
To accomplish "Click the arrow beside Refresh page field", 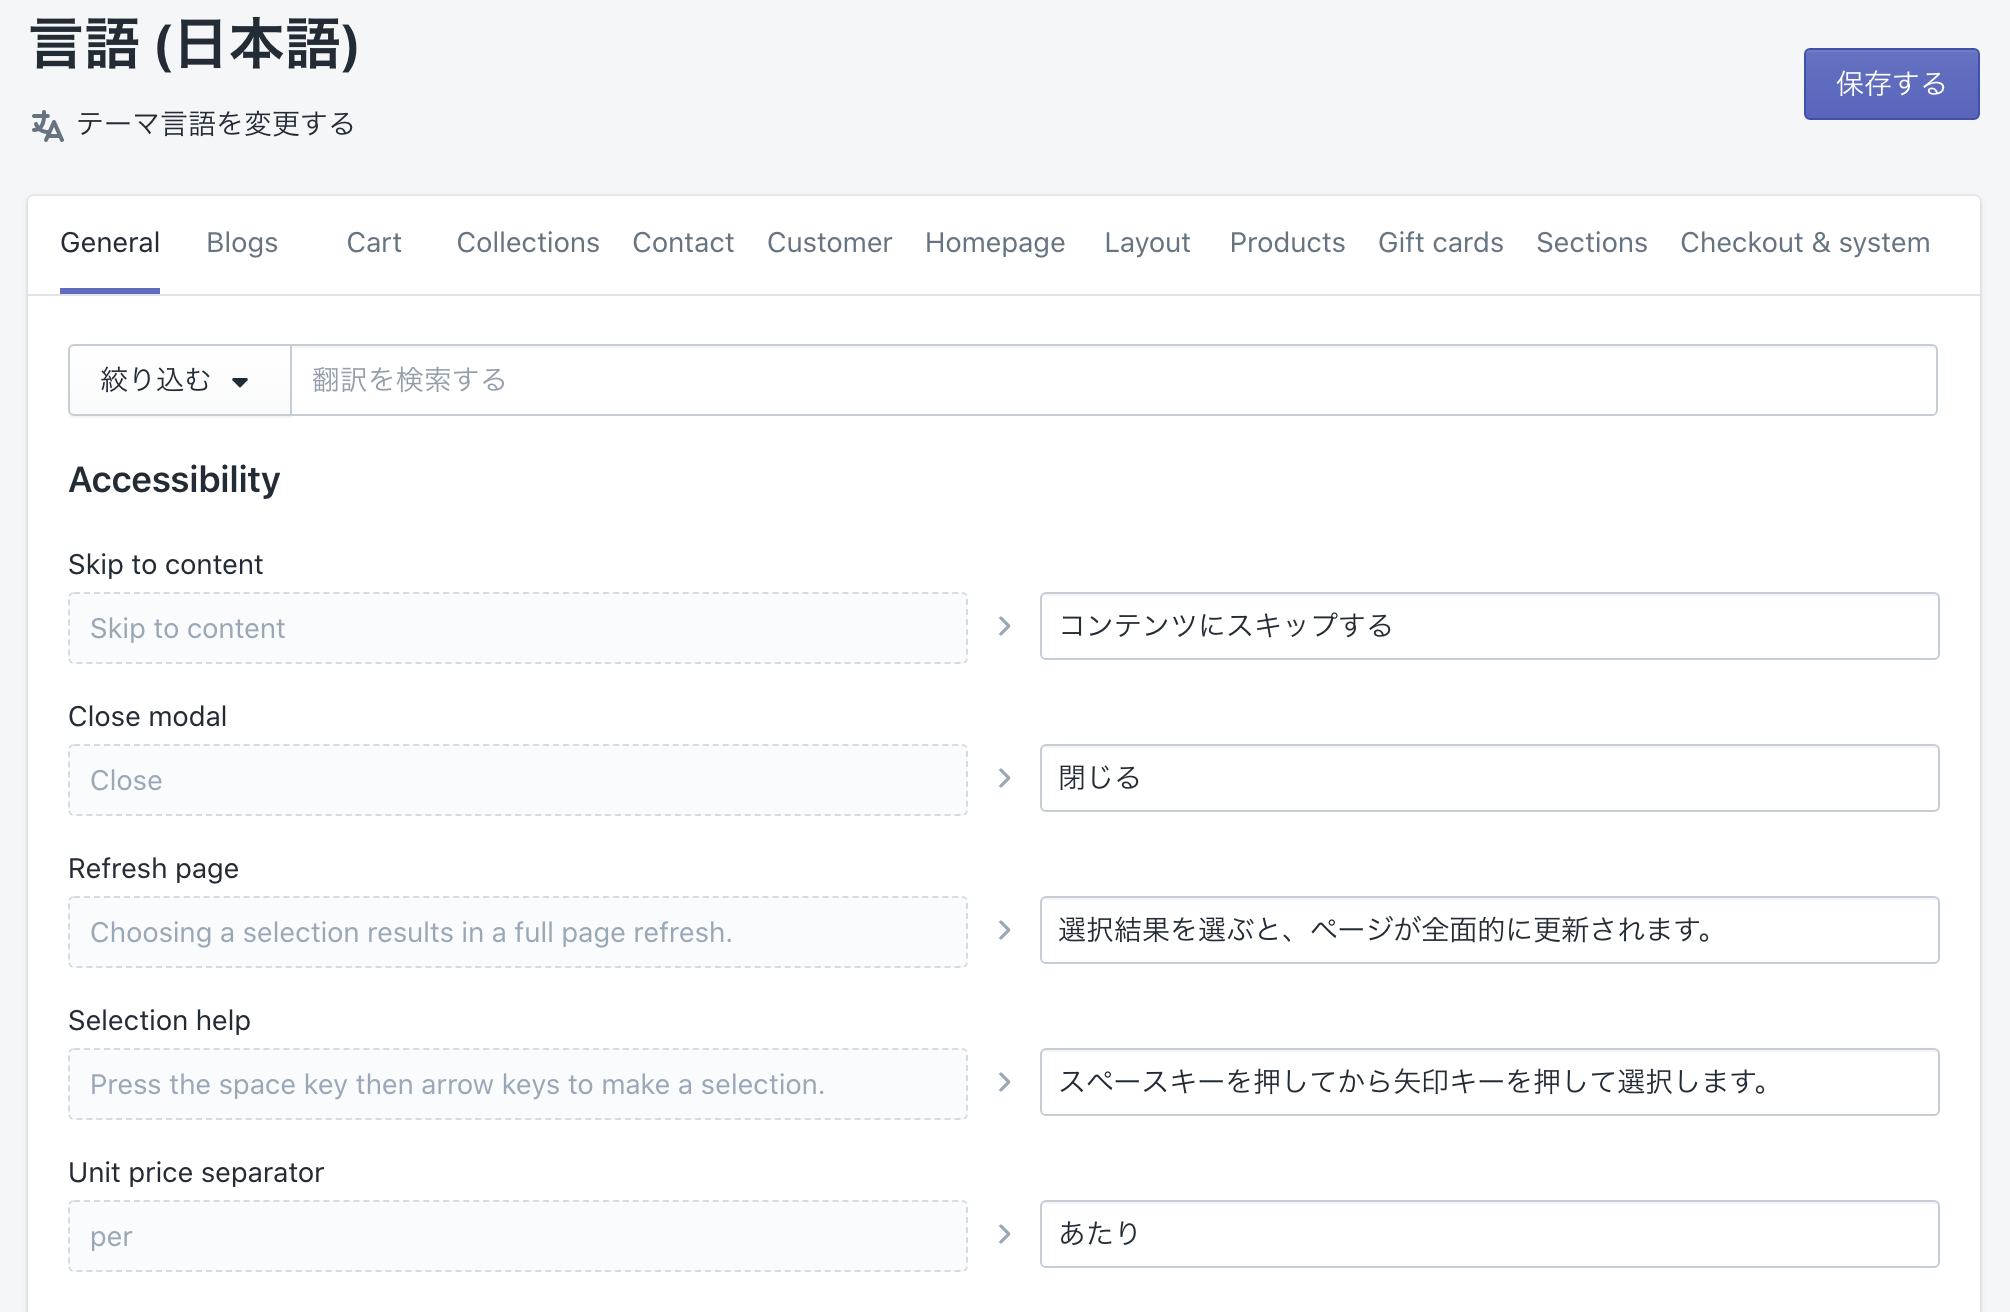I will pos(1004,931).
